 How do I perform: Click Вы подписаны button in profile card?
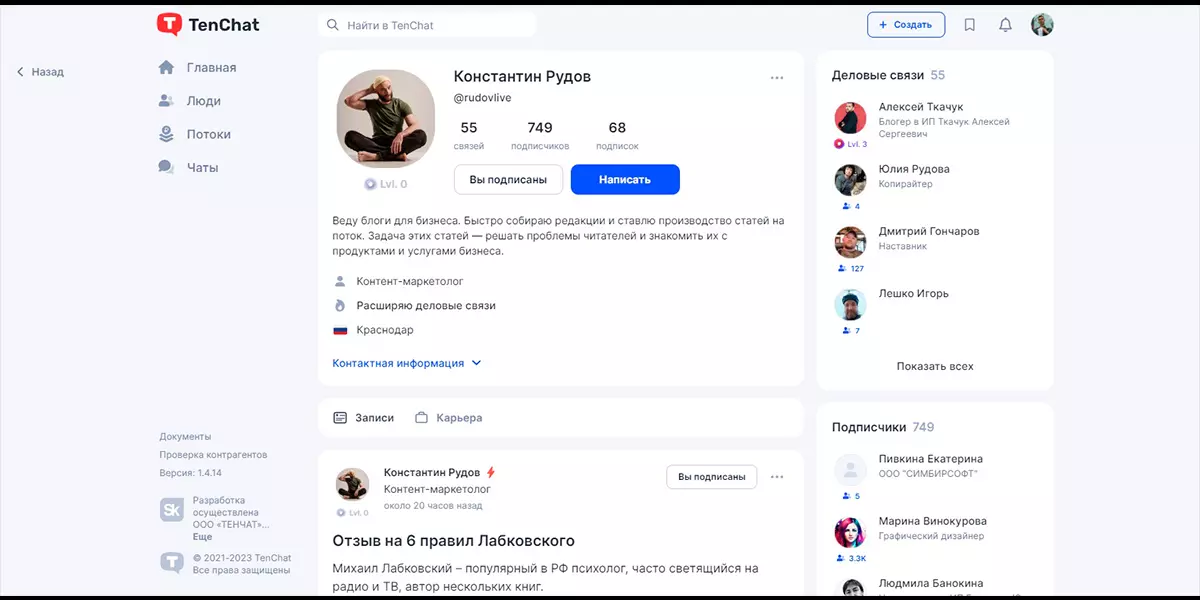point(508,180)
